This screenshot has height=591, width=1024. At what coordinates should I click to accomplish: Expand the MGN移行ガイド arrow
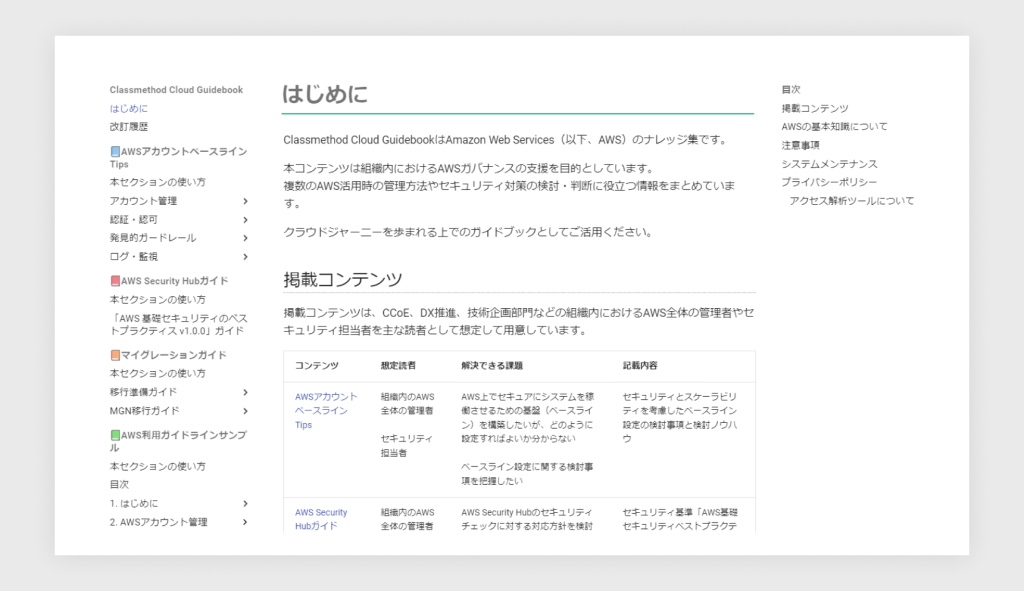[x=245, y=410]
